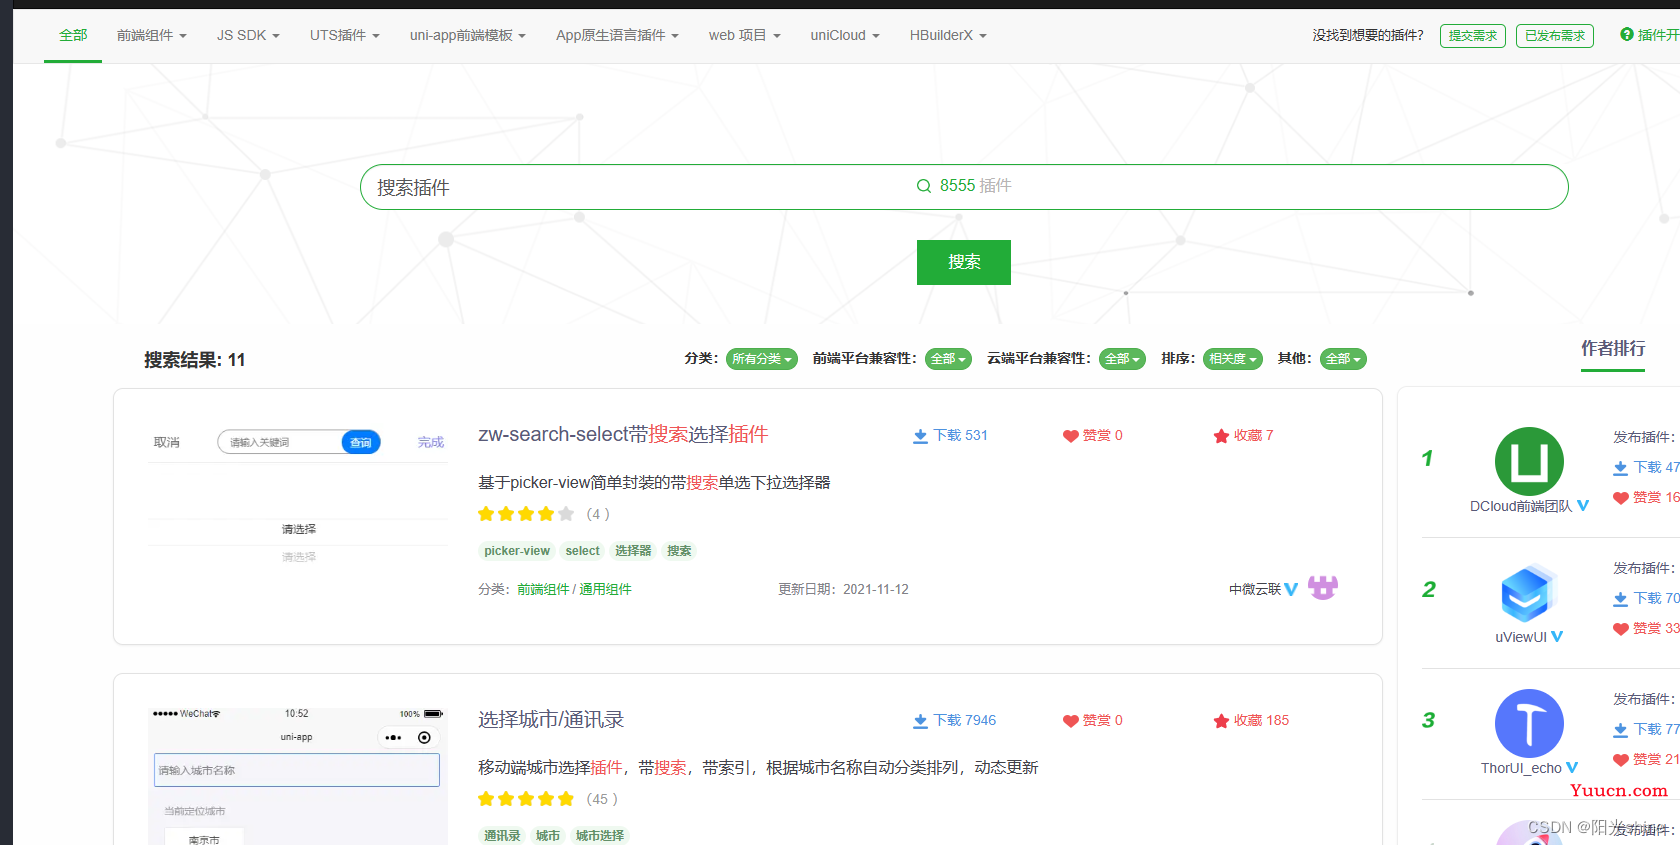
Task: Click the 城市选择 tag
Action: [600, 836]
